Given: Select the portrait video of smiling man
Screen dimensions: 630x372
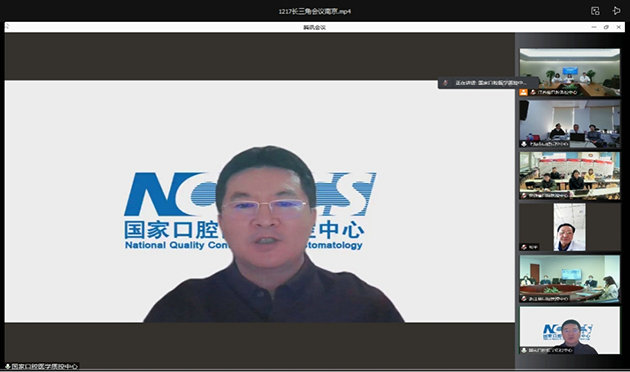Looking at the screenshot, I should click(x=570, y=227).
